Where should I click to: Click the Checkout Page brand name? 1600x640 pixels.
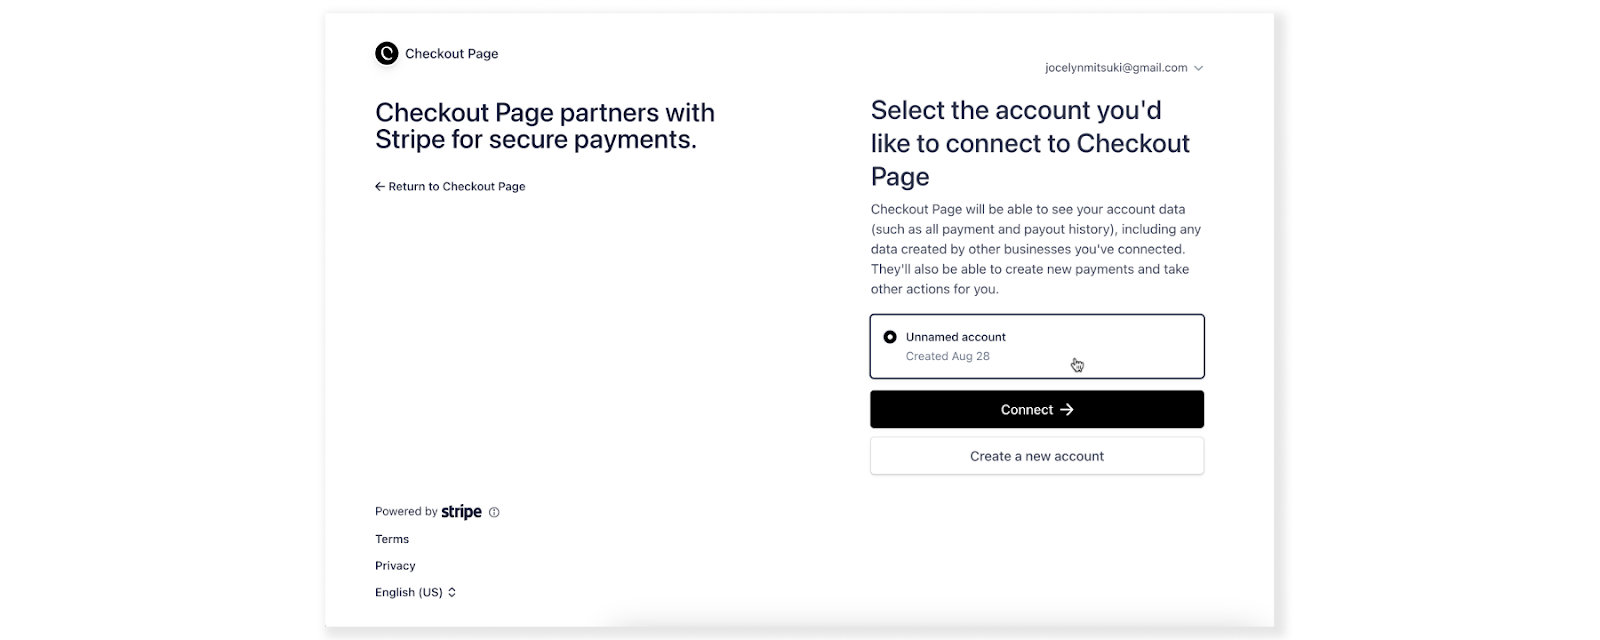[x=452, y=54]
